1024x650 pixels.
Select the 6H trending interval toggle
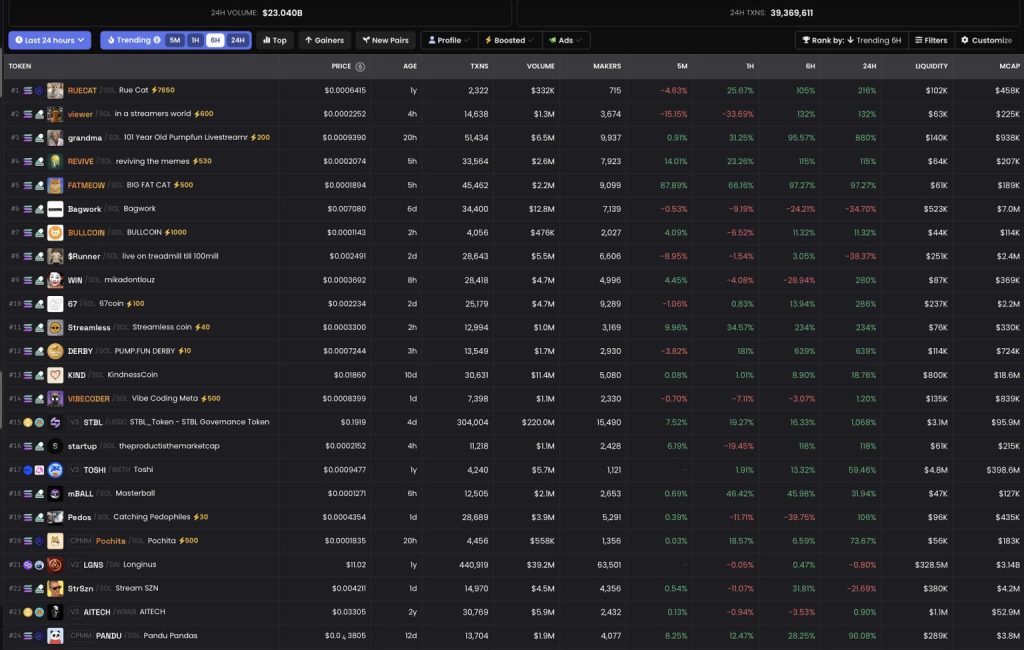215,41
